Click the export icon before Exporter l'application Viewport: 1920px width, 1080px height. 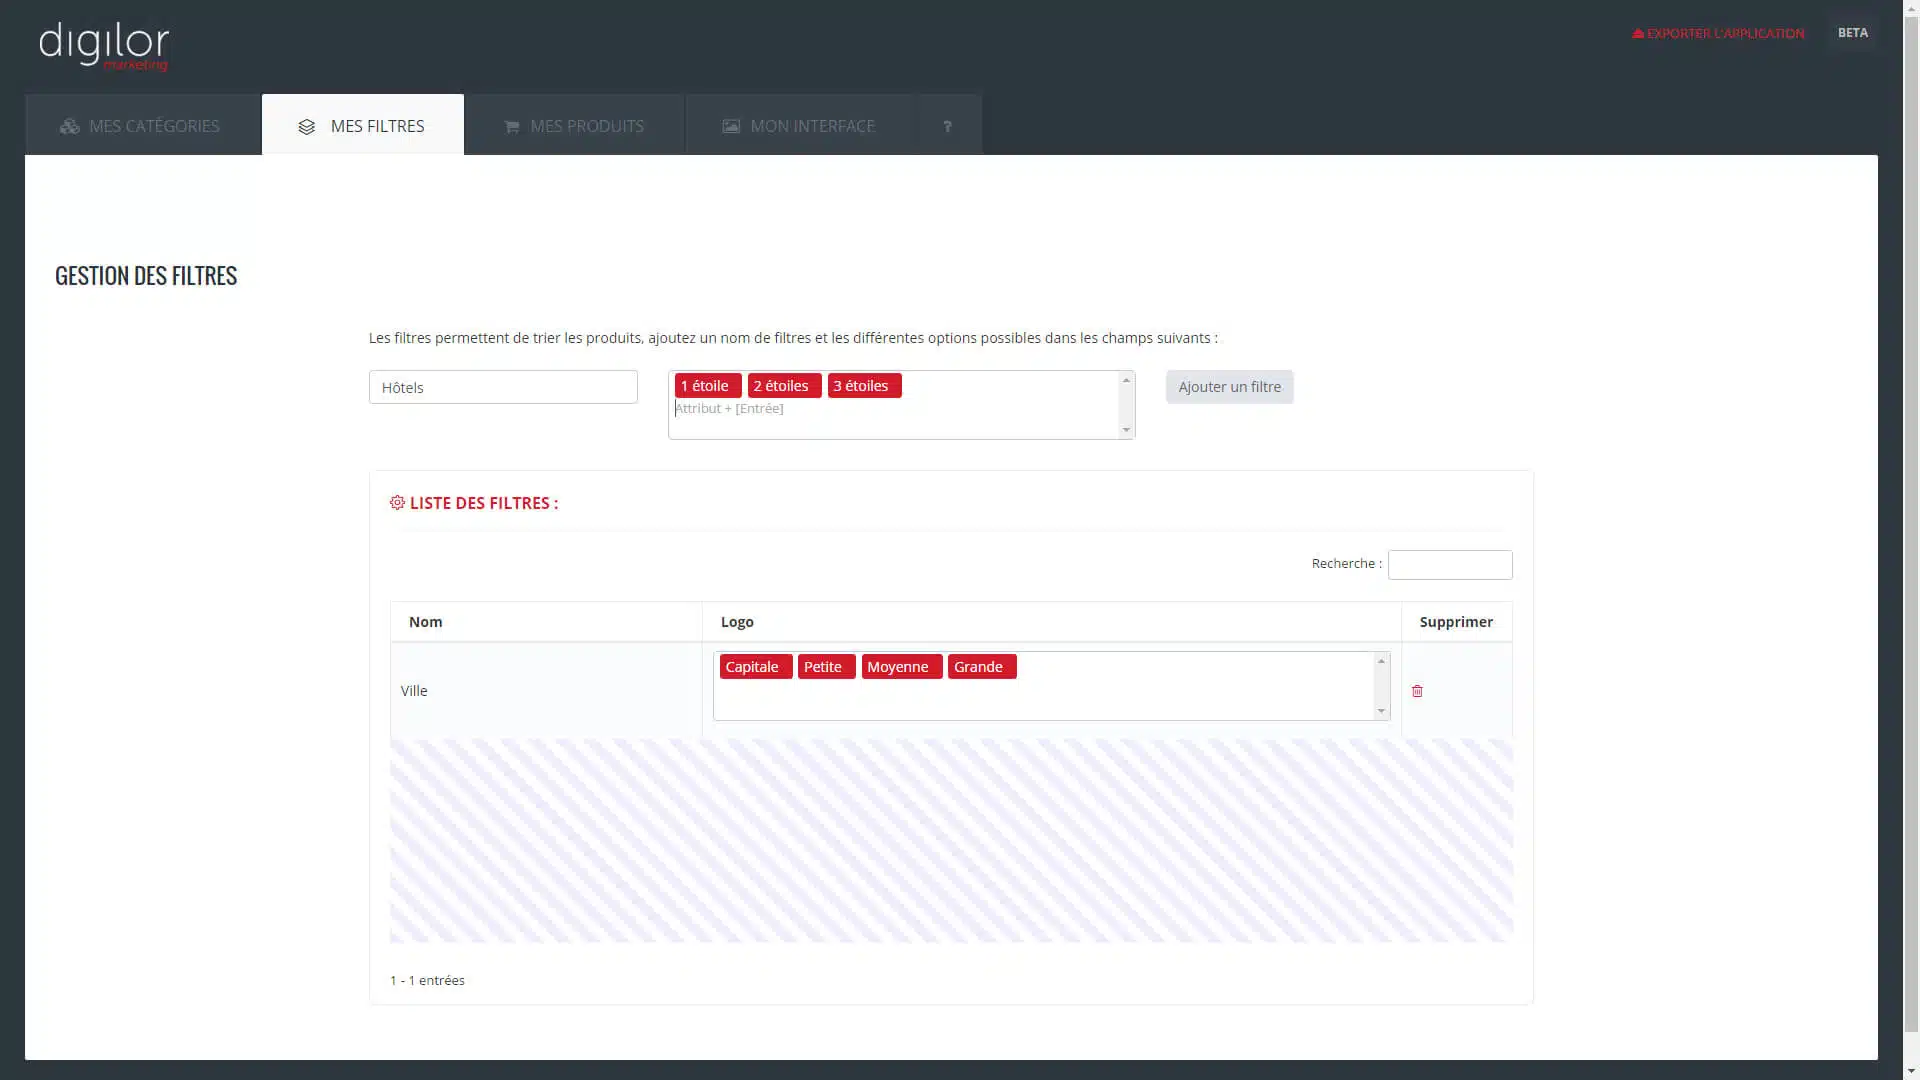[x=1638, y=33]
